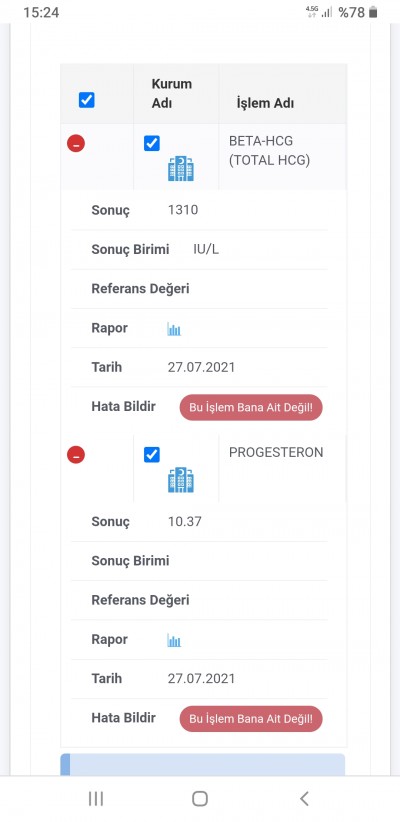Report PROGESTERON with Bu İşlem Bana Ait Değil
This screenshot has height=822, width=400.
tap(251, 719)
